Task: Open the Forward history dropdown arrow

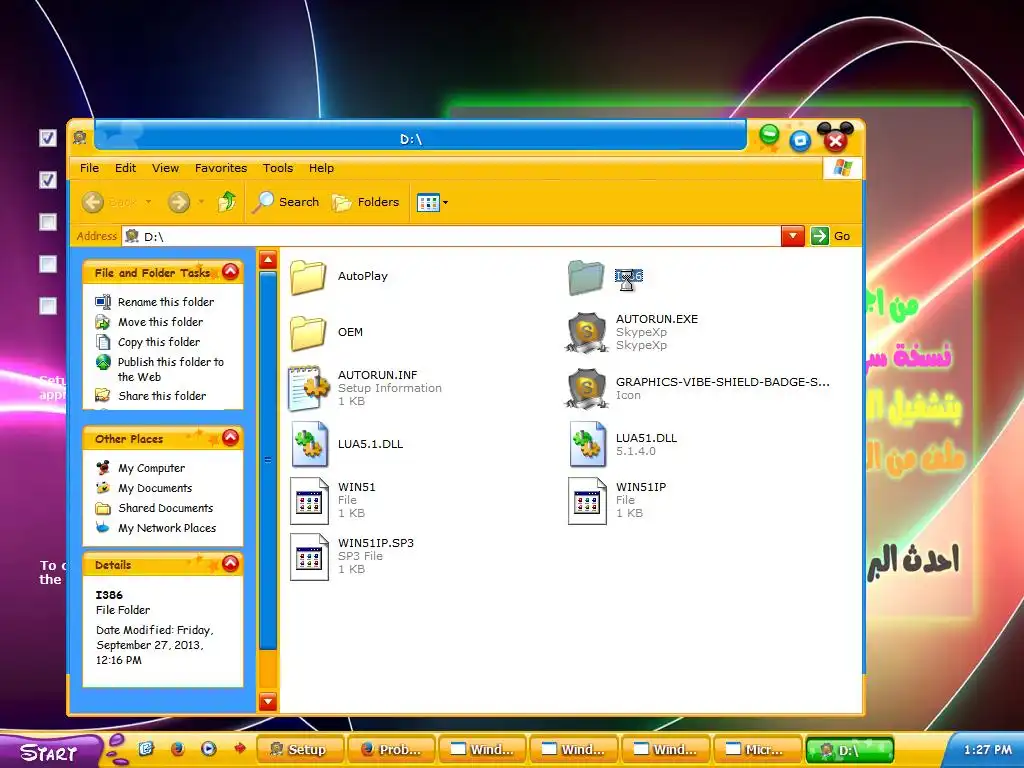Action: point(201,202)
